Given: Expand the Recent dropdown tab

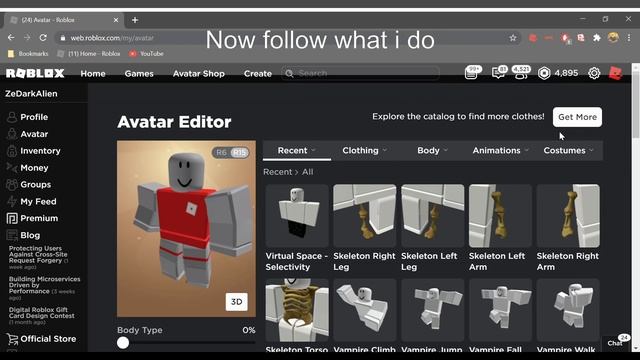Looking at the screenshot, I should tap(297, 151).
